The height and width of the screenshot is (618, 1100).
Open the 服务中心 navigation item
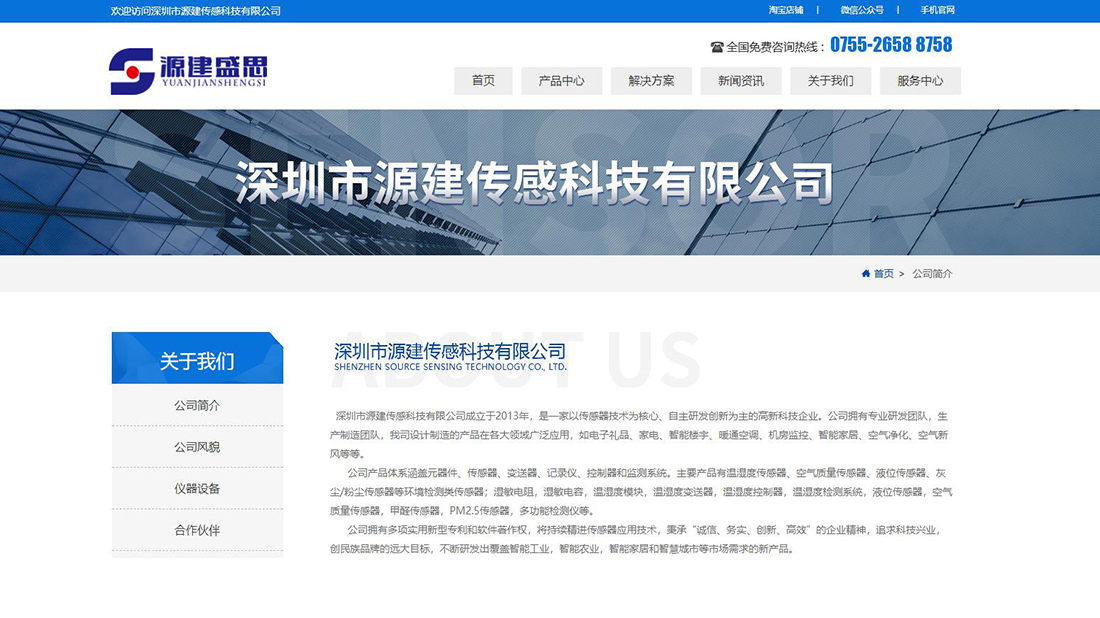tap(920, 81)
